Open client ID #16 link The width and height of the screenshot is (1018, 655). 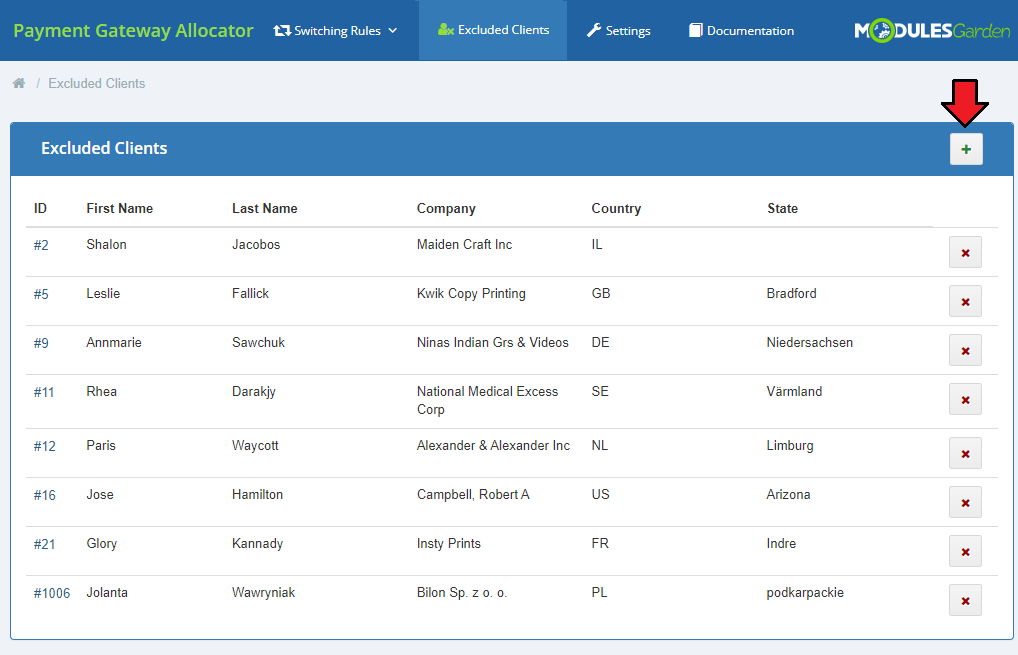pyautogui.click(x=44, y=495)
